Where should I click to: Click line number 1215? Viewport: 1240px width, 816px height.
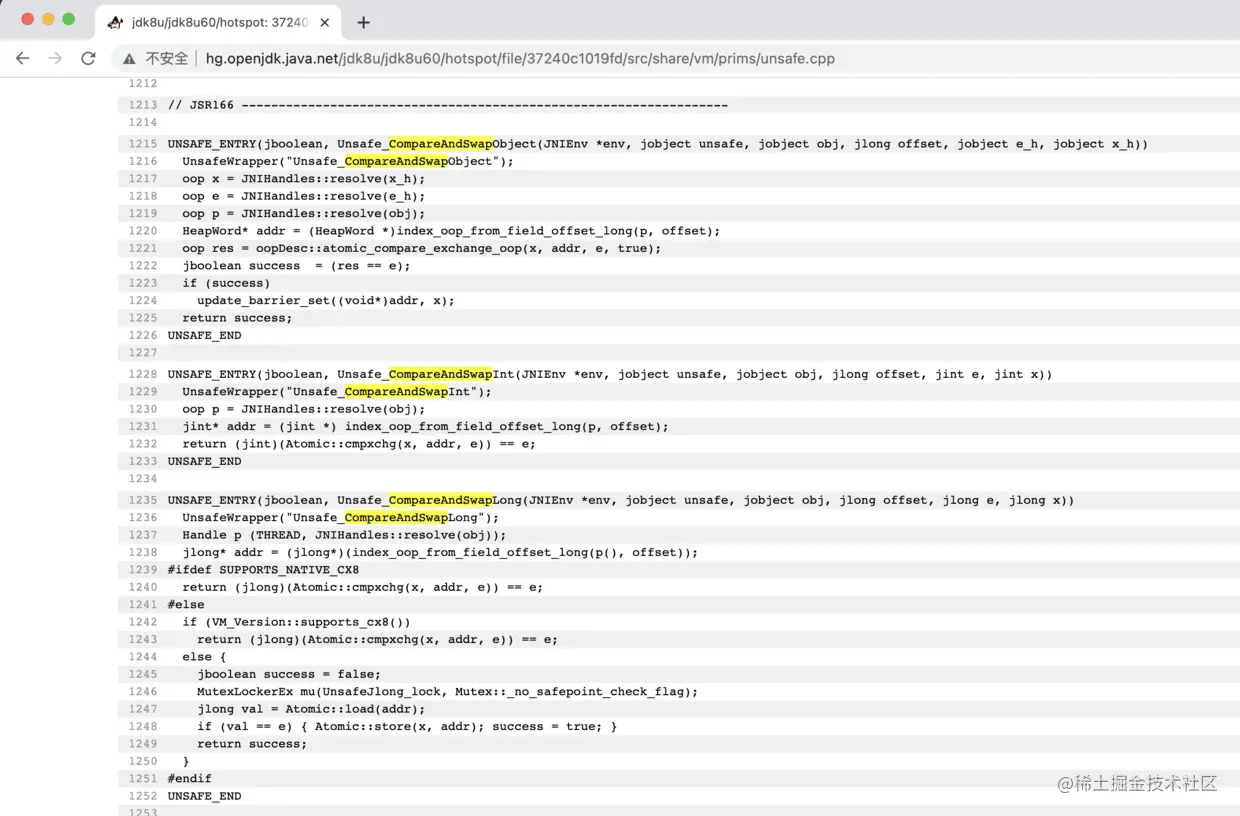click(x=142, y=144)
